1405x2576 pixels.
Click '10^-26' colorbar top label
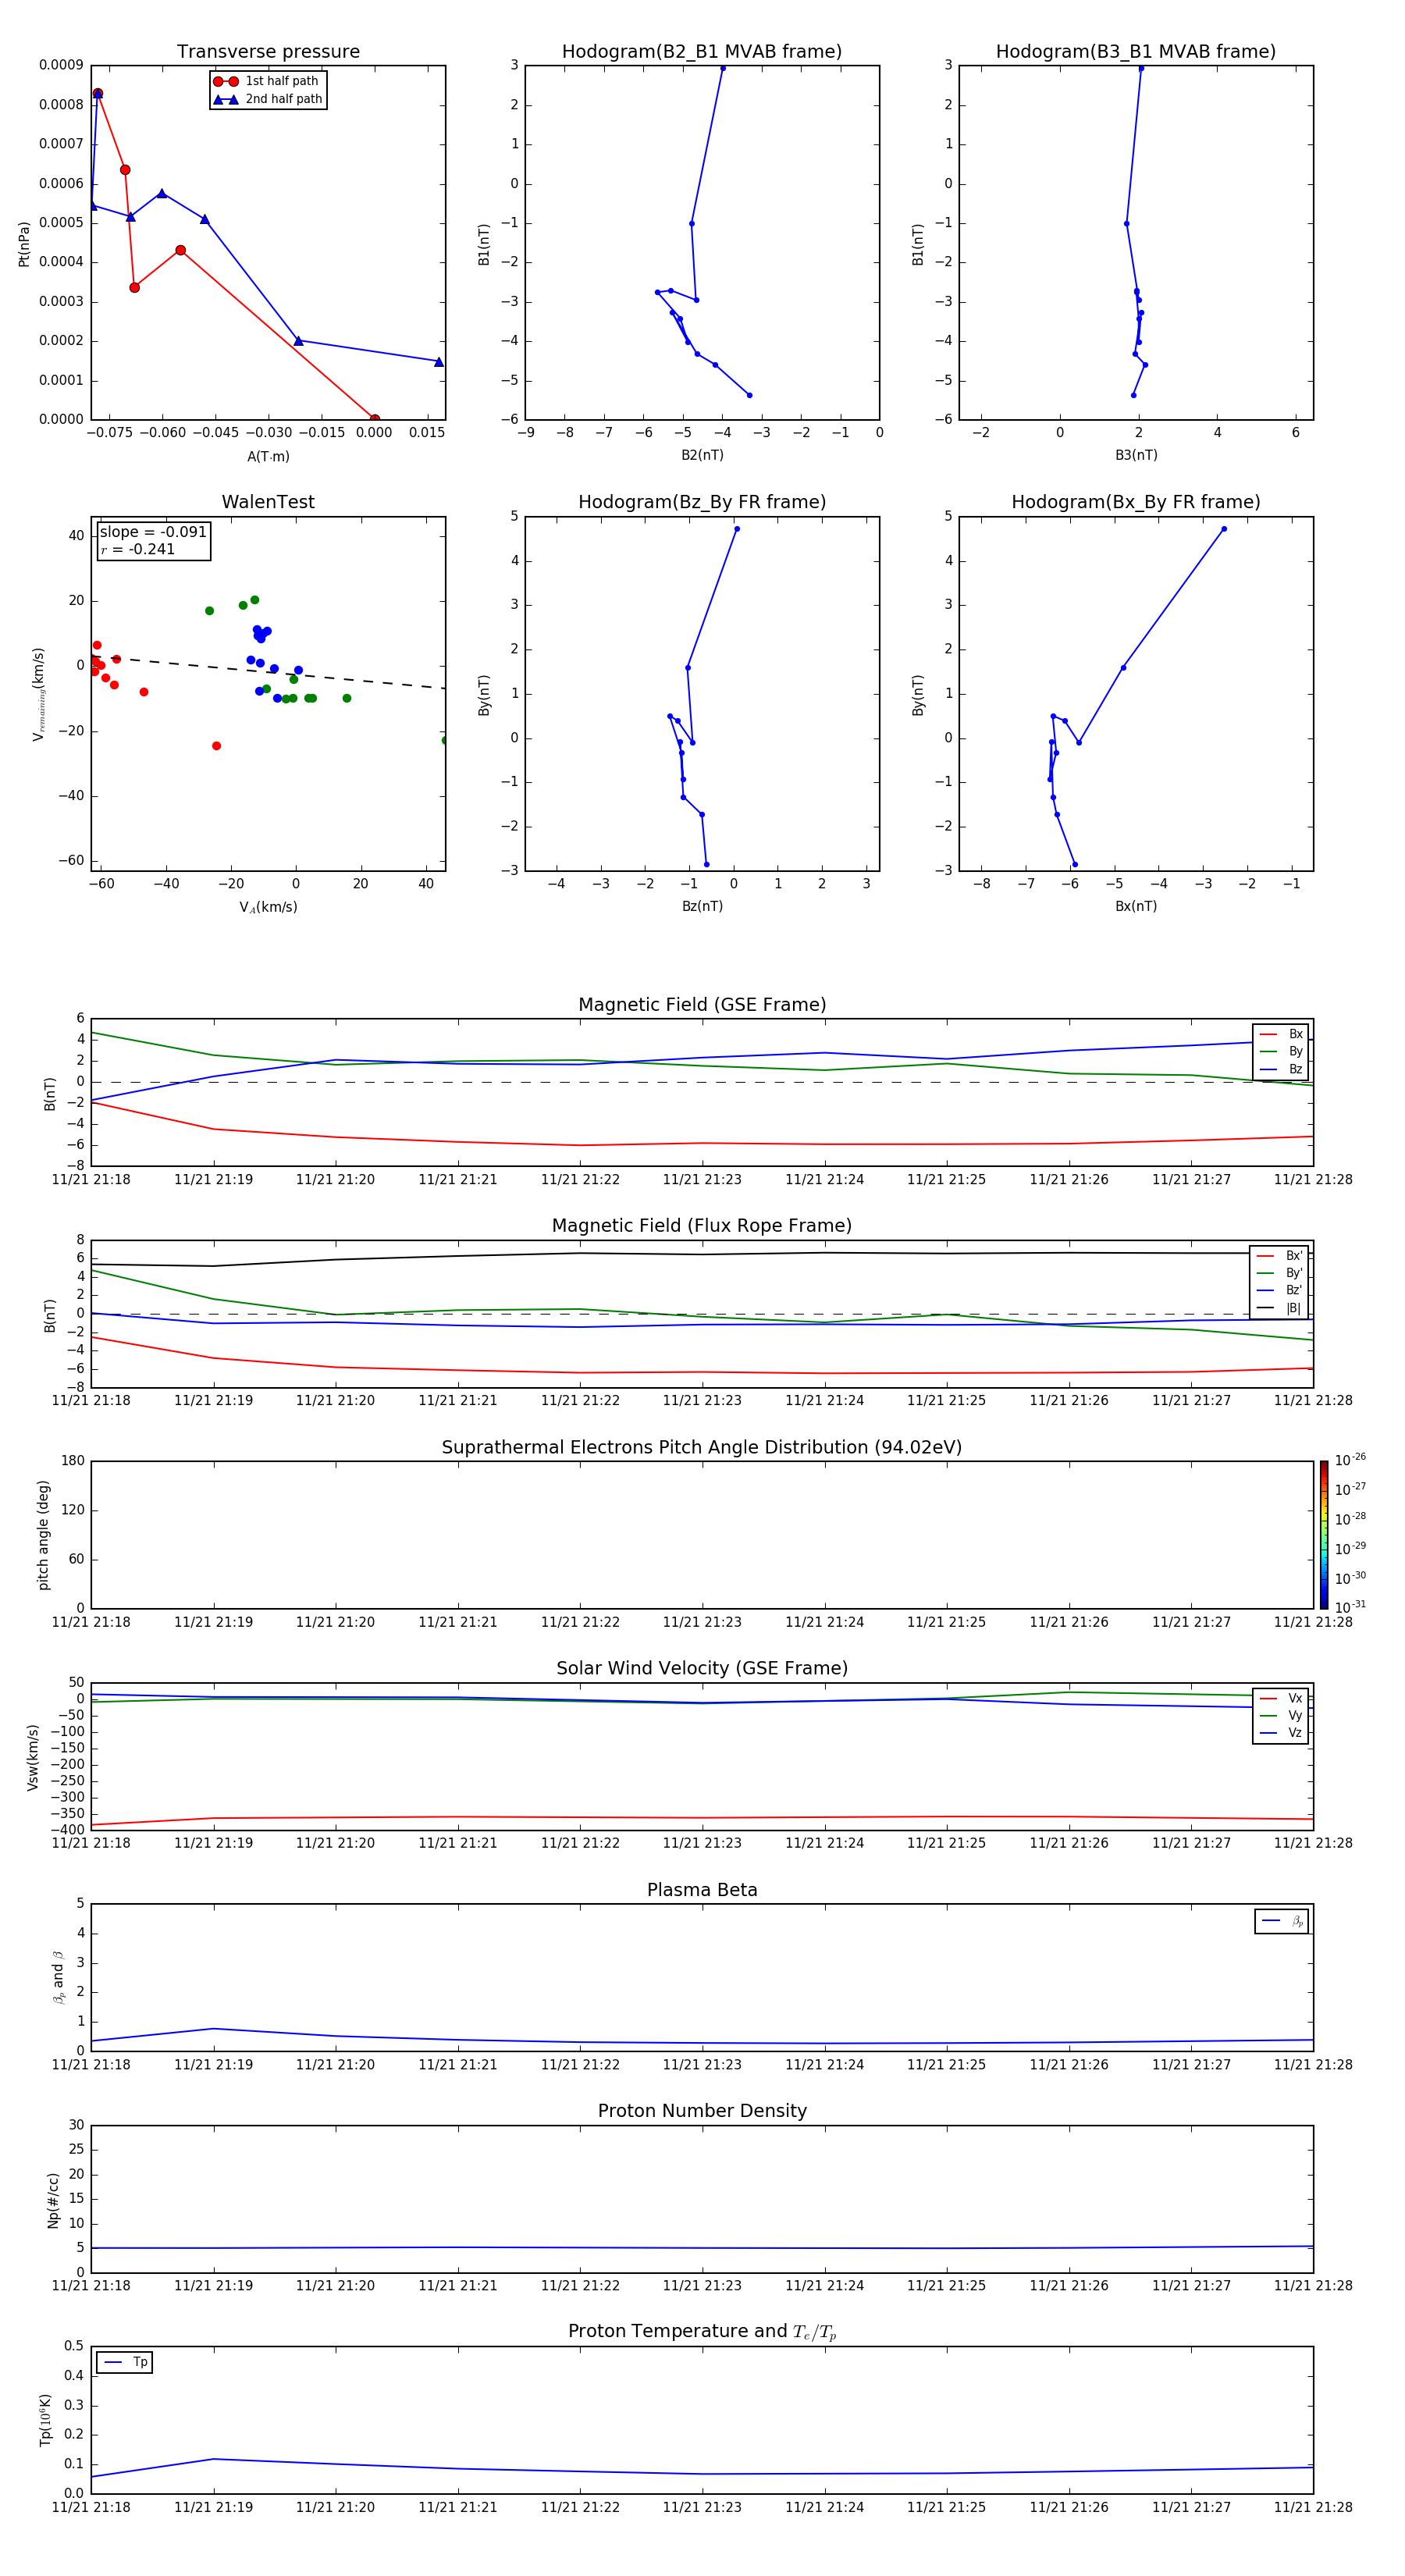pos(1350,1460)
